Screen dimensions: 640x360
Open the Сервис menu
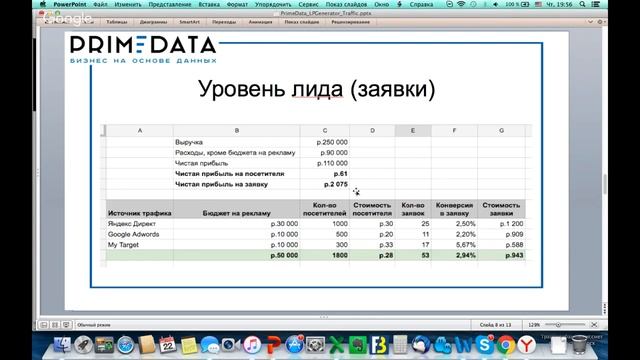309,4
